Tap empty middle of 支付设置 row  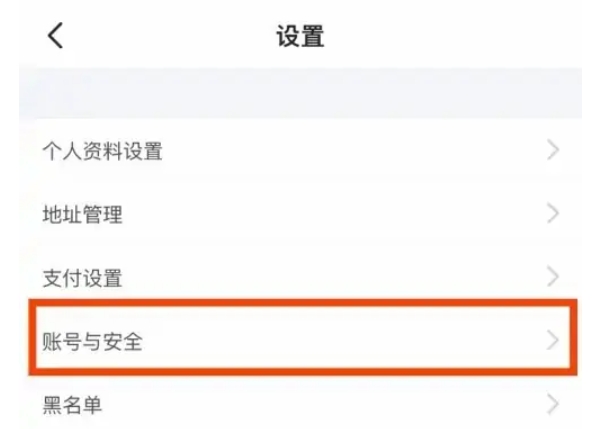pos(340,277)
